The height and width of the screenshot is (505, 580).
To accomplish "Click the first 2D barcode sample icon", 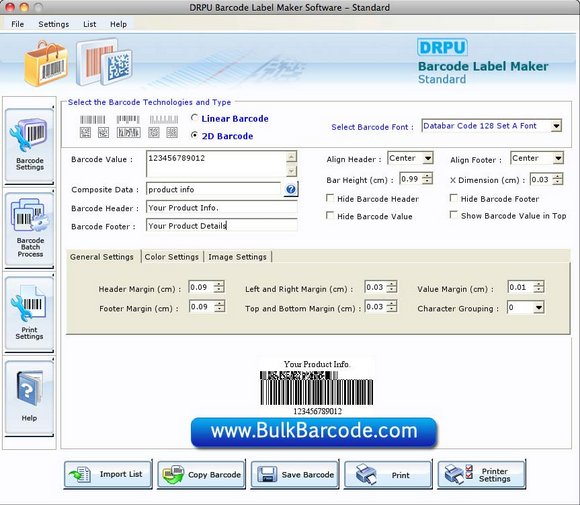I will (x=85, y=132).
